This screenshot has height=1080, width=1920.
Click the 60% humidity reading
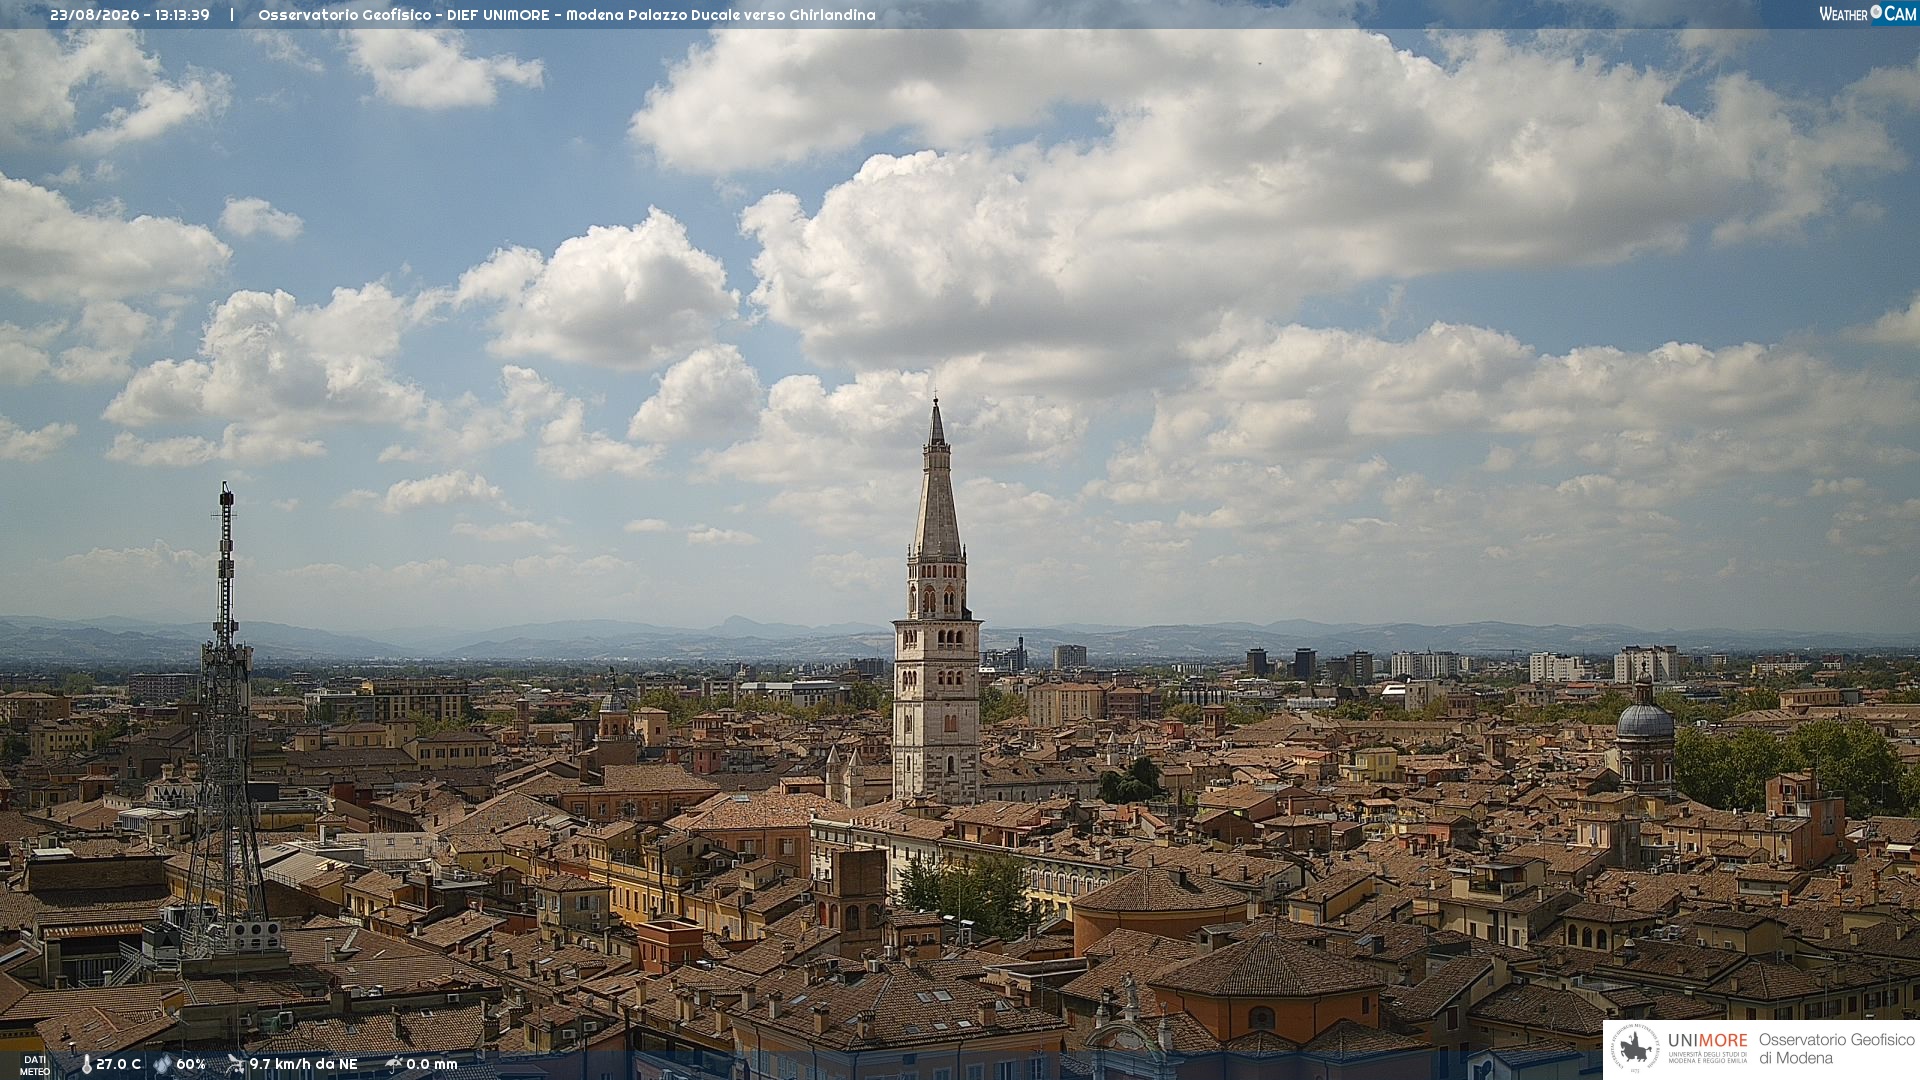pos(191,1064)
